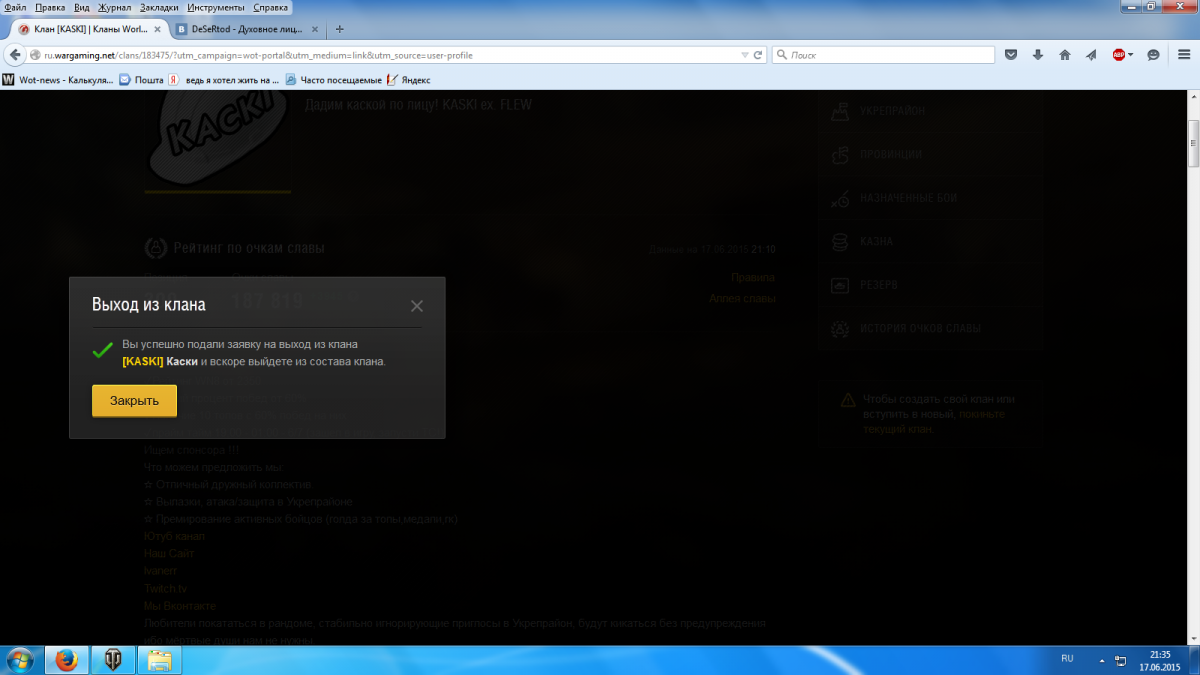This screenshot has width=1200, height=675.
Task: Click the yellow Закрыть button
Action: coord(134,401)
